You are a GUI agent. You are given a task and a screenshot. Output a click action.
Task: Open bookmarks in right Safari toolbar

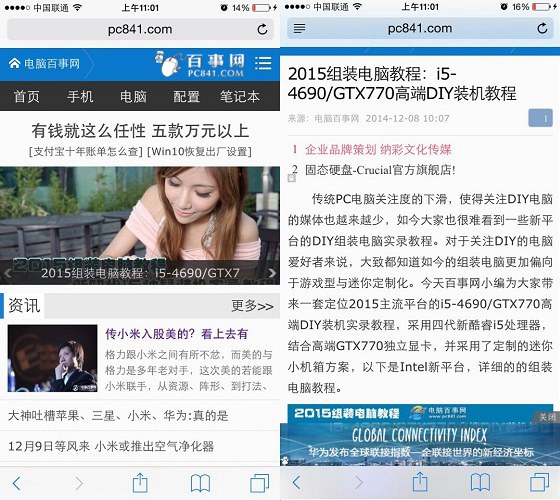click(x=480, y=482)
